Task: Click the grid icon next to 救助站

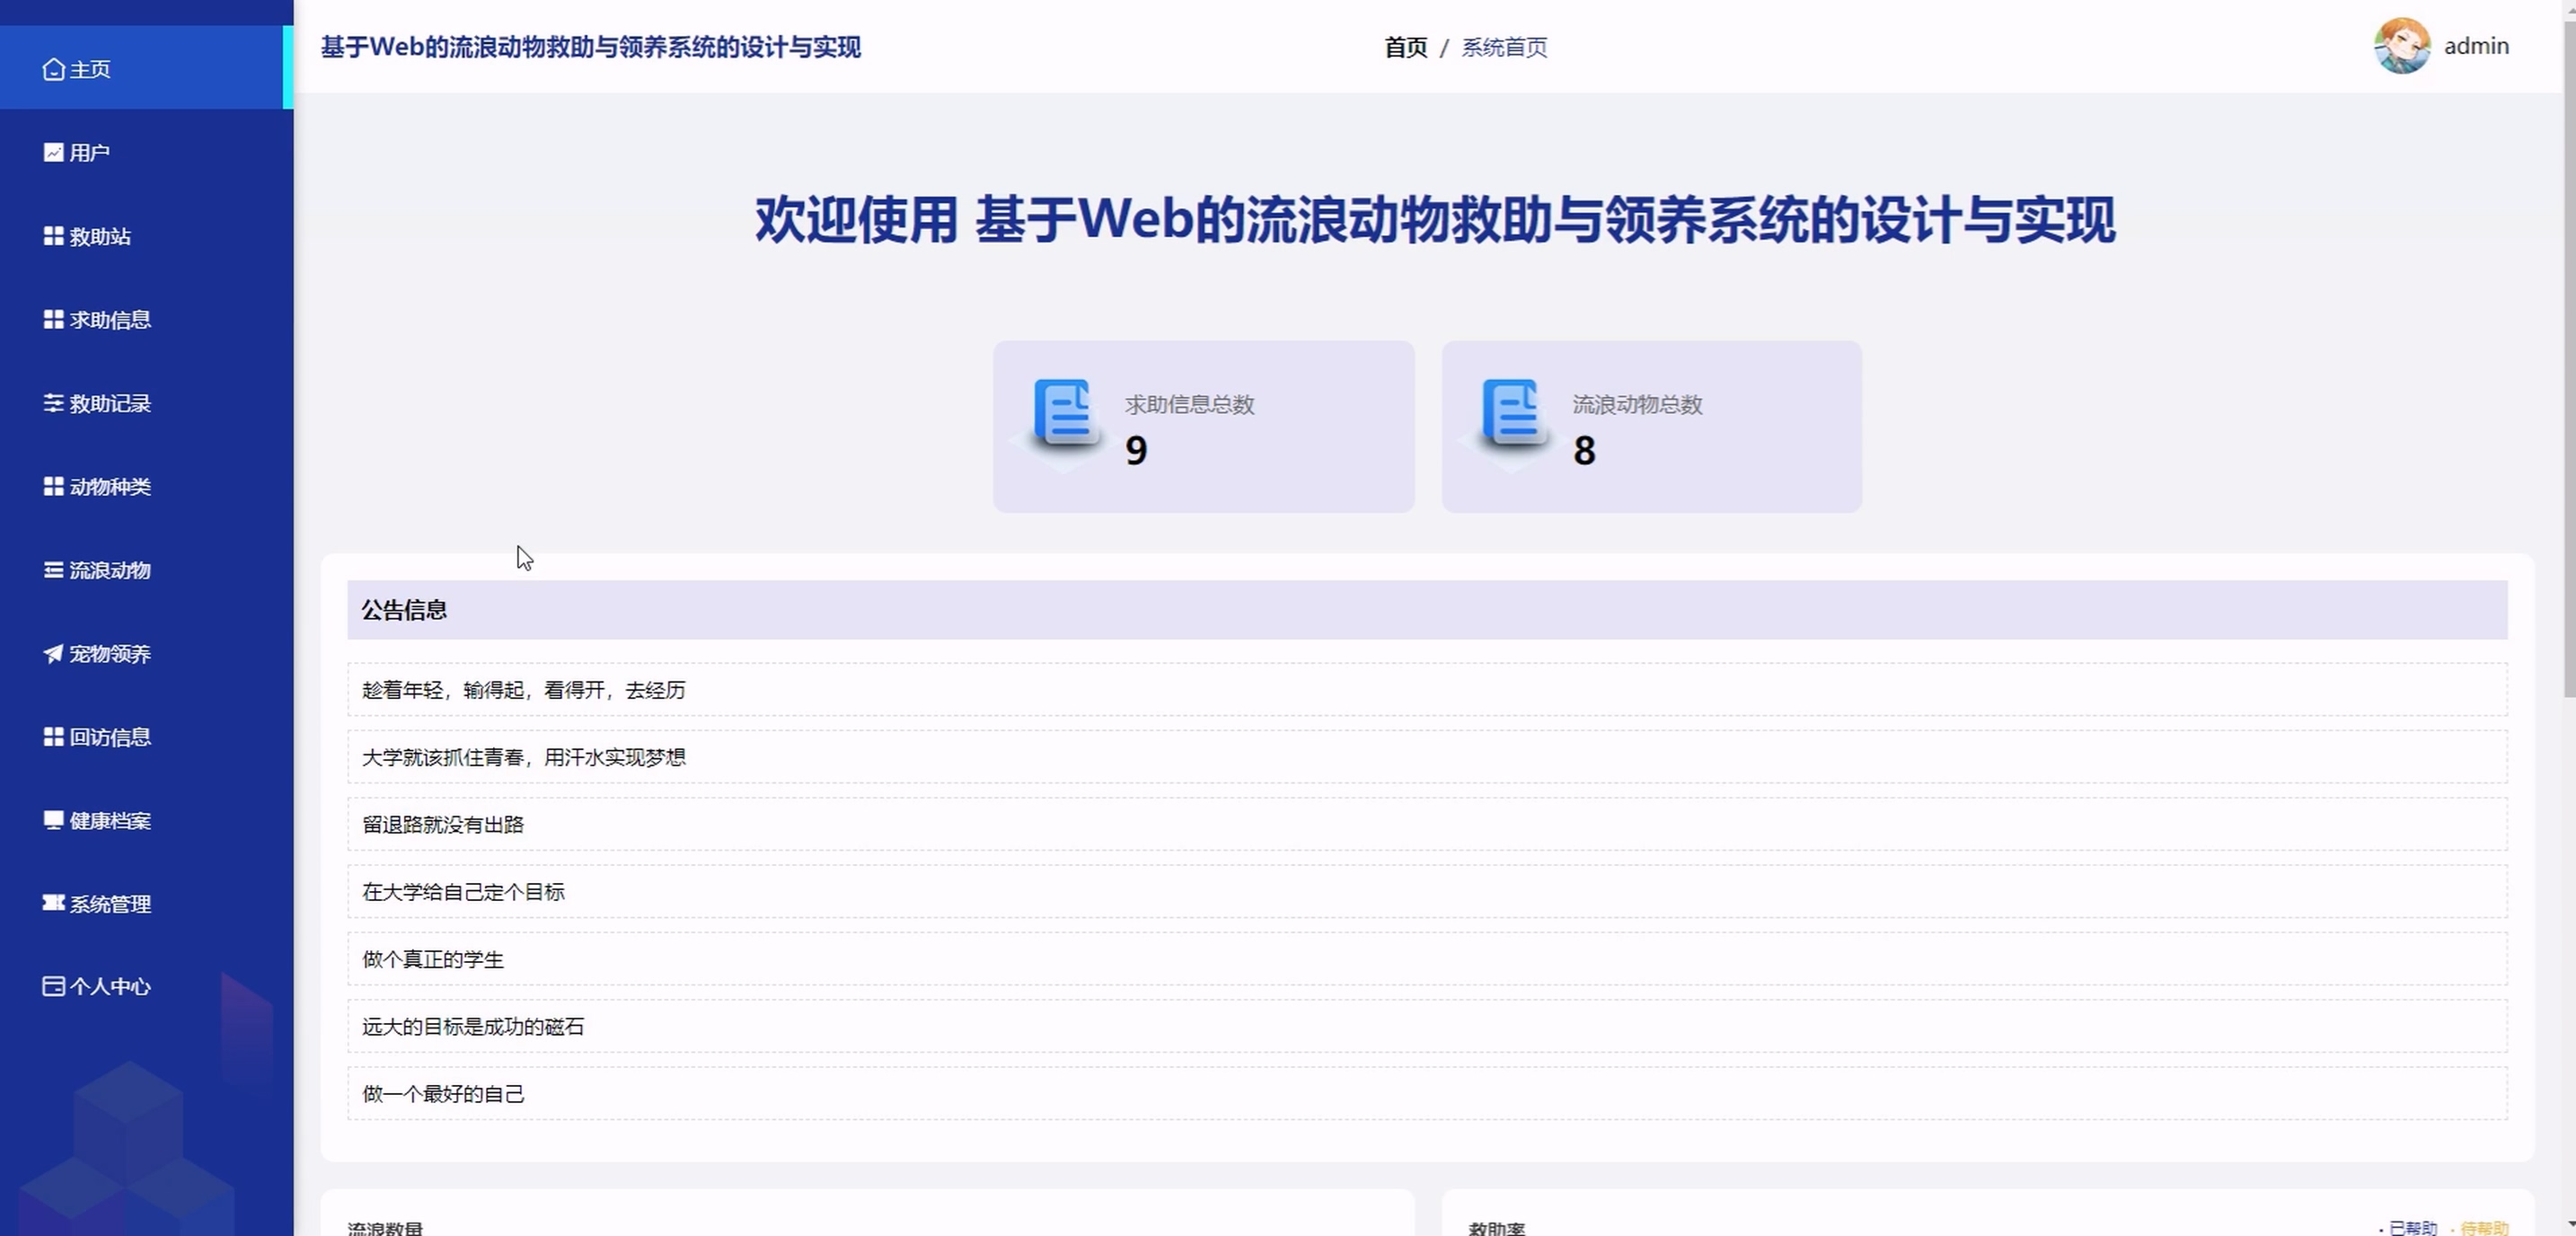Action: (53, 236)
